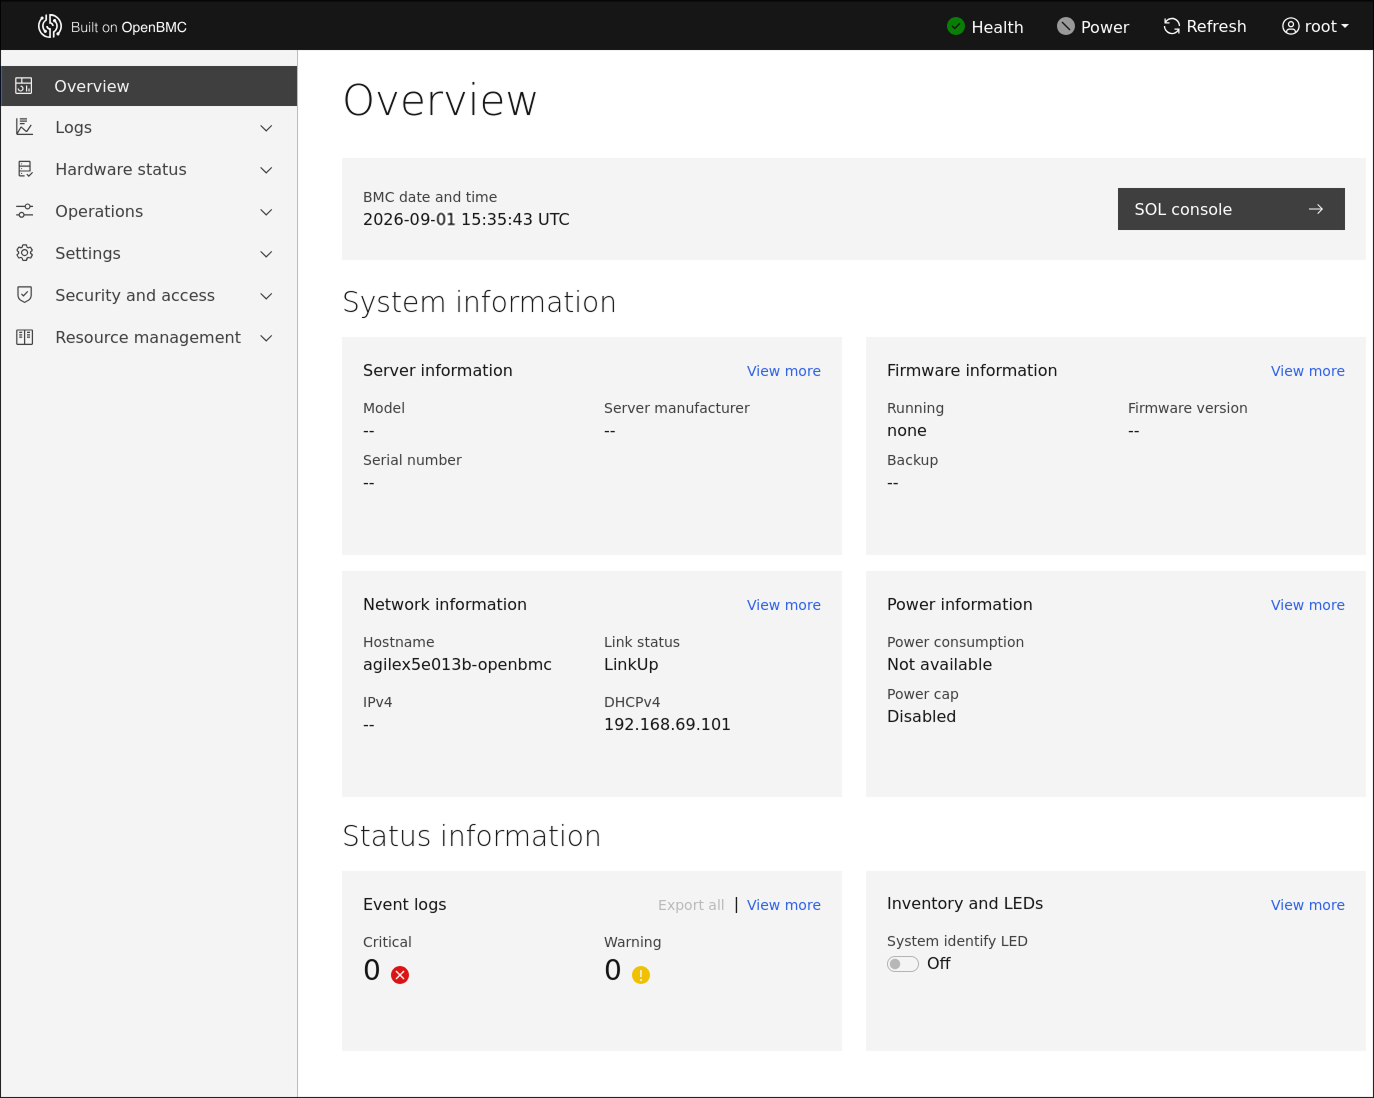Click the LinkUp link status value
Viewport: 1374px width, 1098px height.
click(631, 665)
